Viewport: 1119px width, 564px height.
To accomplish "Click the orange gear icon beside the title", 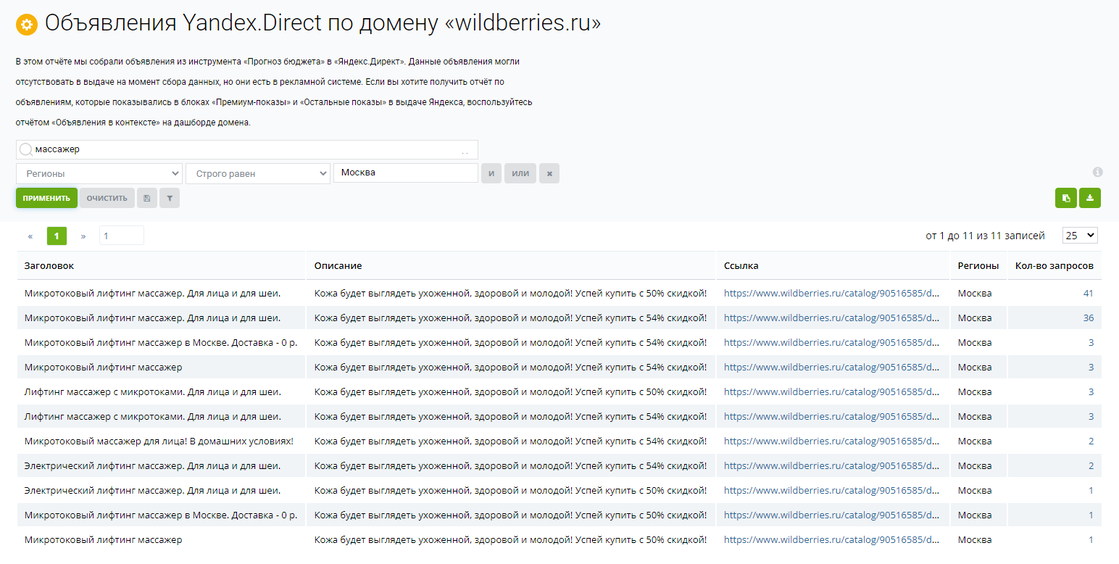I will pyautogui.click(x=27, y=24).
